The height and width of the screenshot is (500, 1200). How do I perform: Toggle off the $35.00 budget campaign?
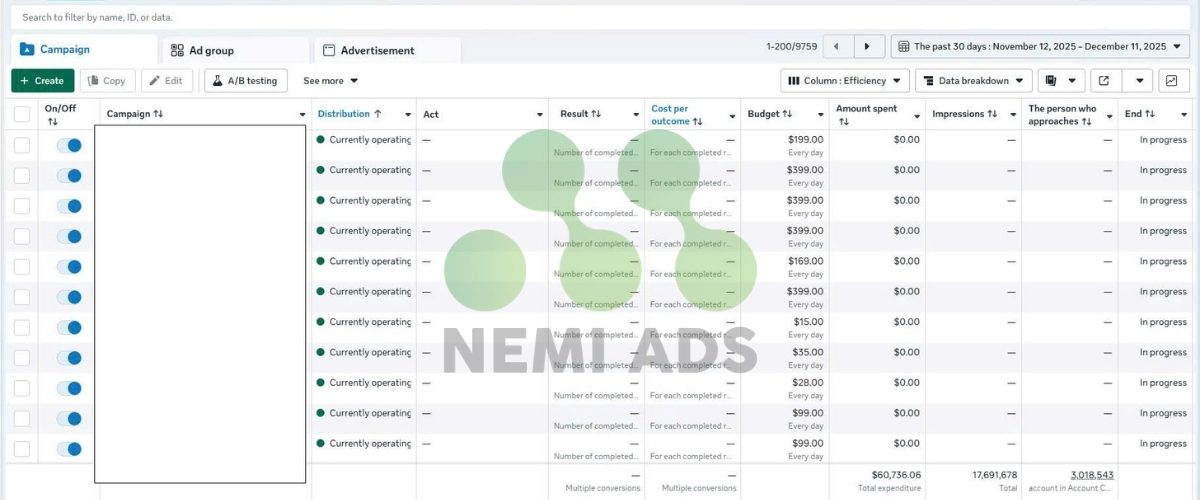69,358
